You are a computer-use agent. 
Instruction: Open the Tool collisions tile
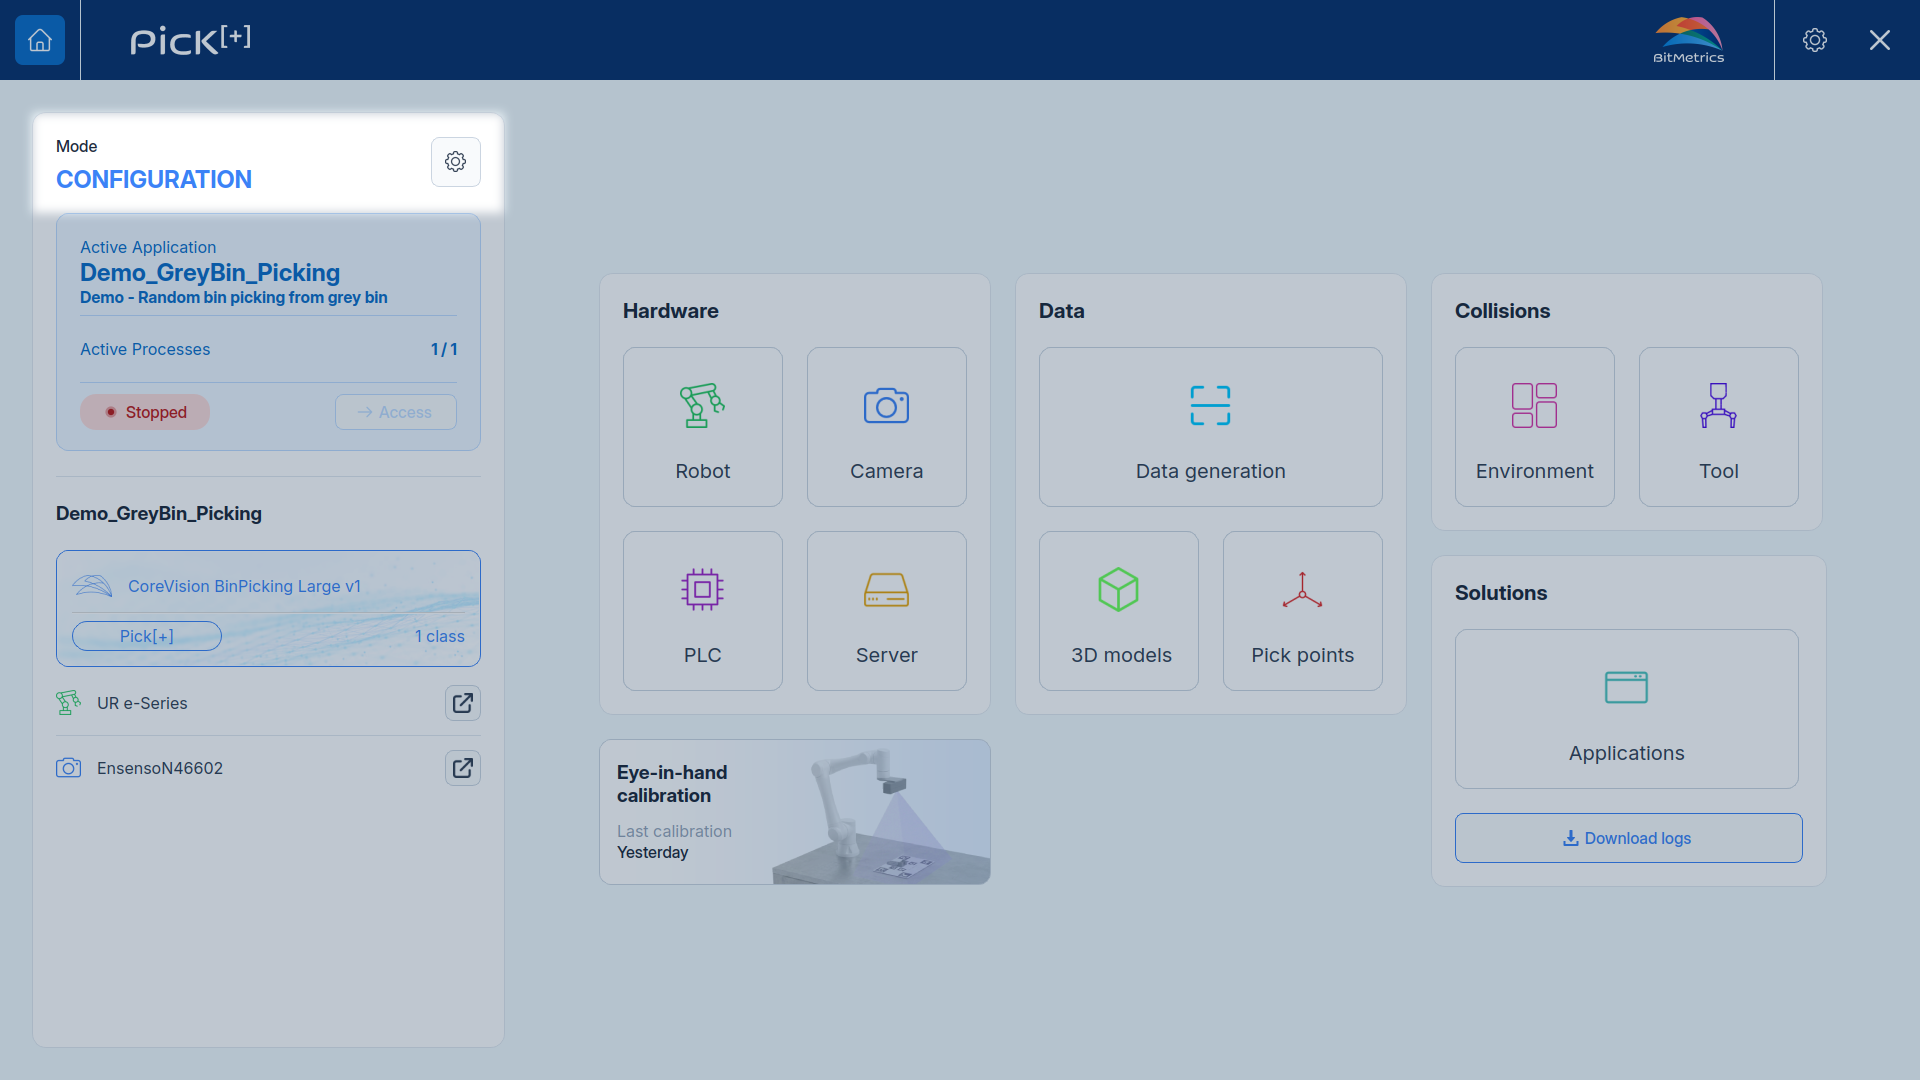(x=1719, y=427)
